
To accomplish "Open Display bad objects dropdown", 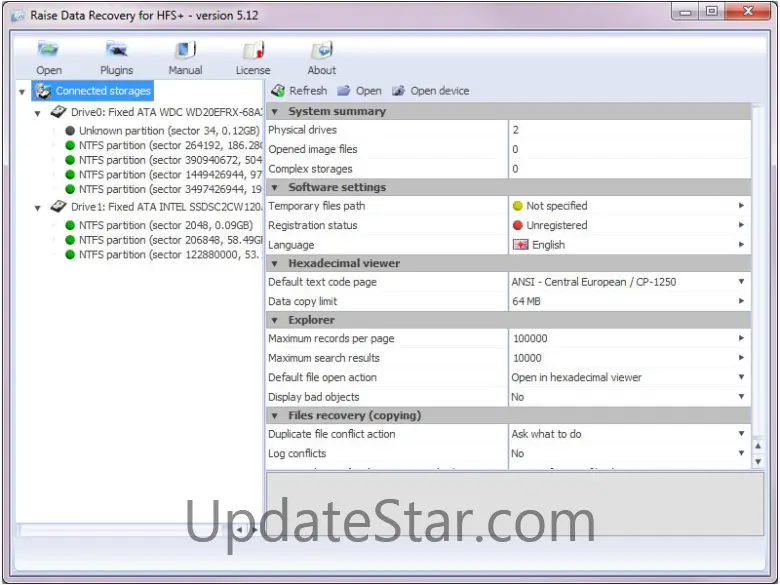I will tap(741, 396).
